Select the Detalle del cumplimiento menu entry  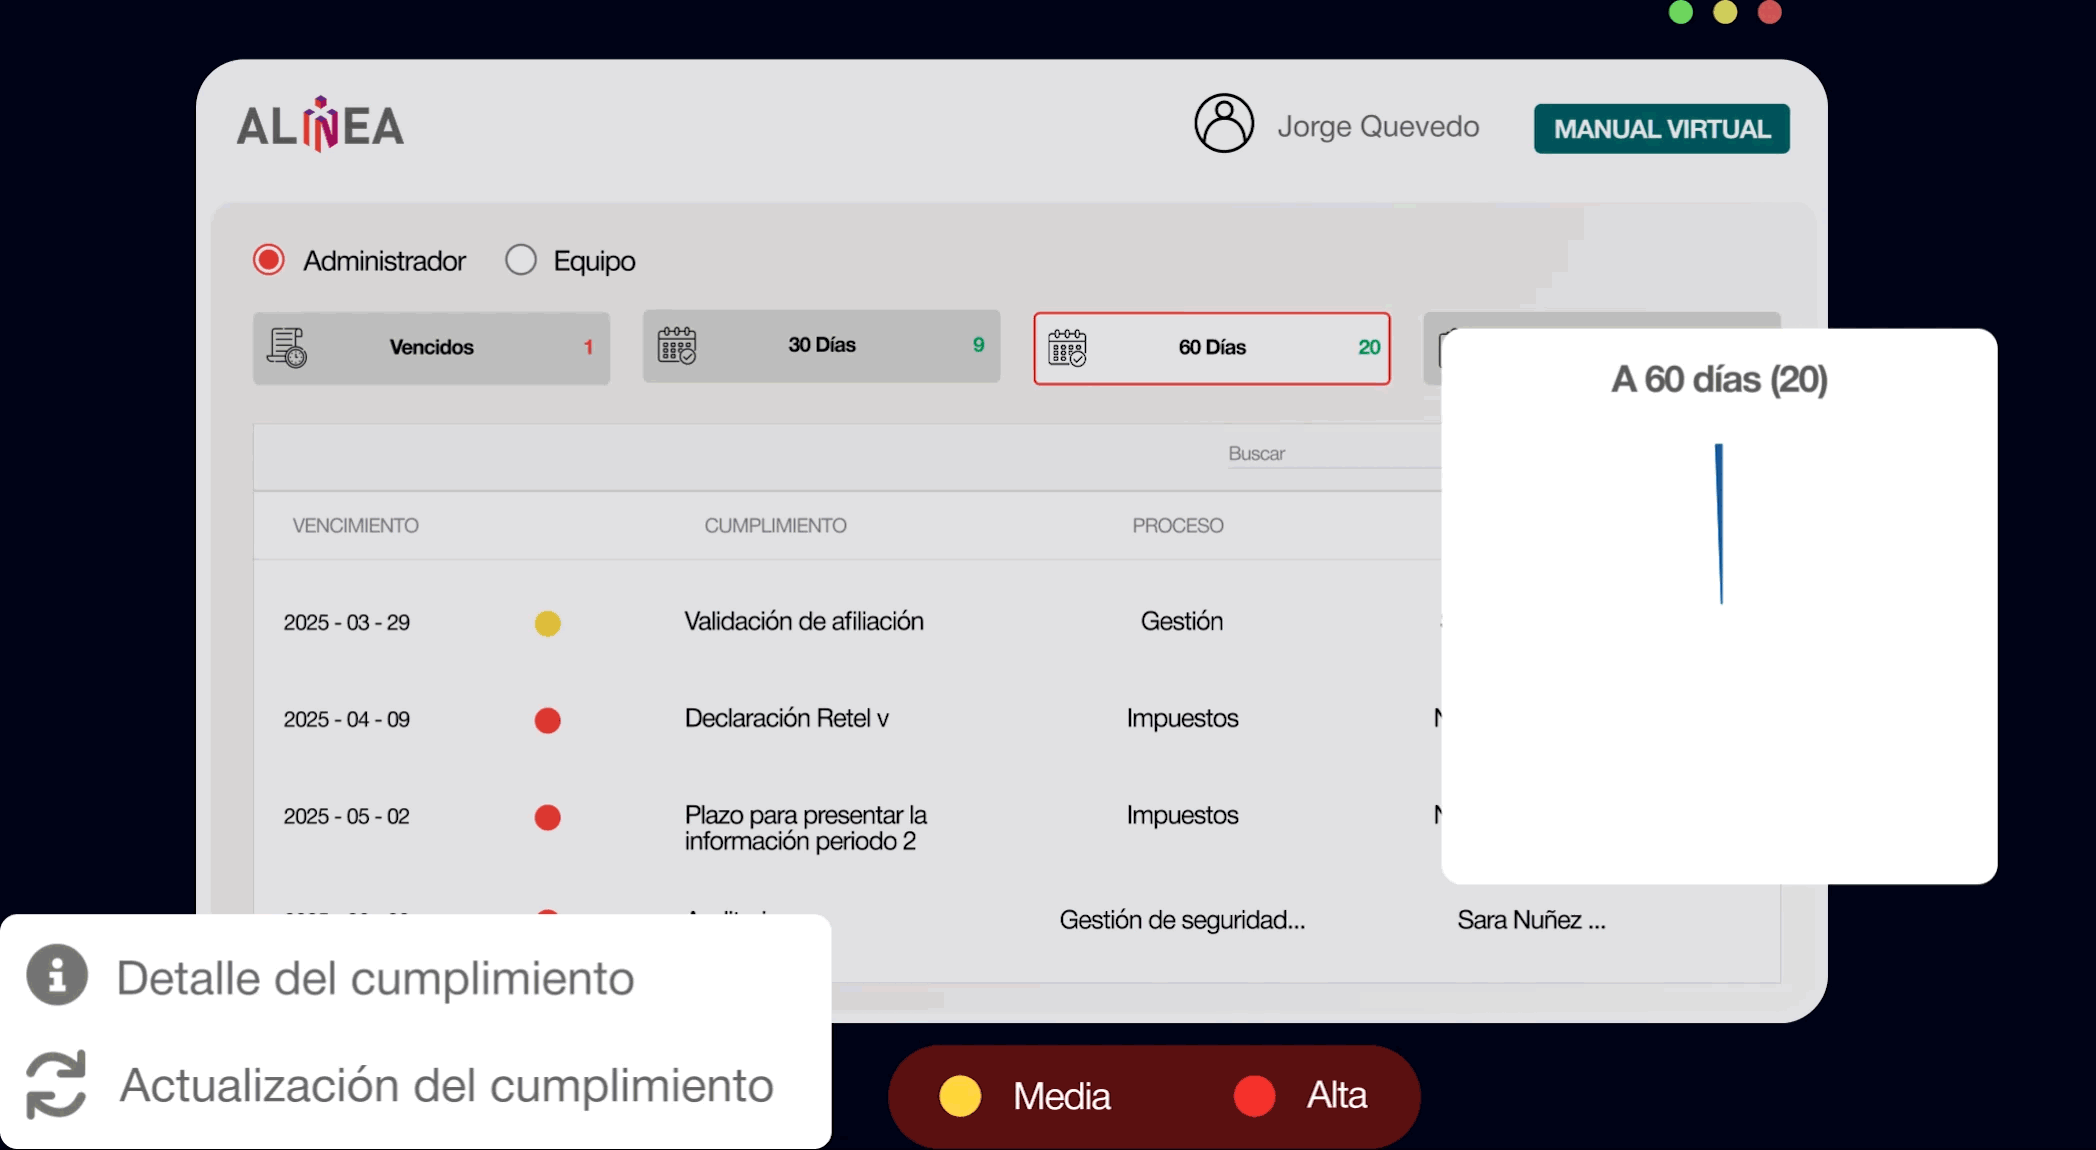click(x=376, y=977)
